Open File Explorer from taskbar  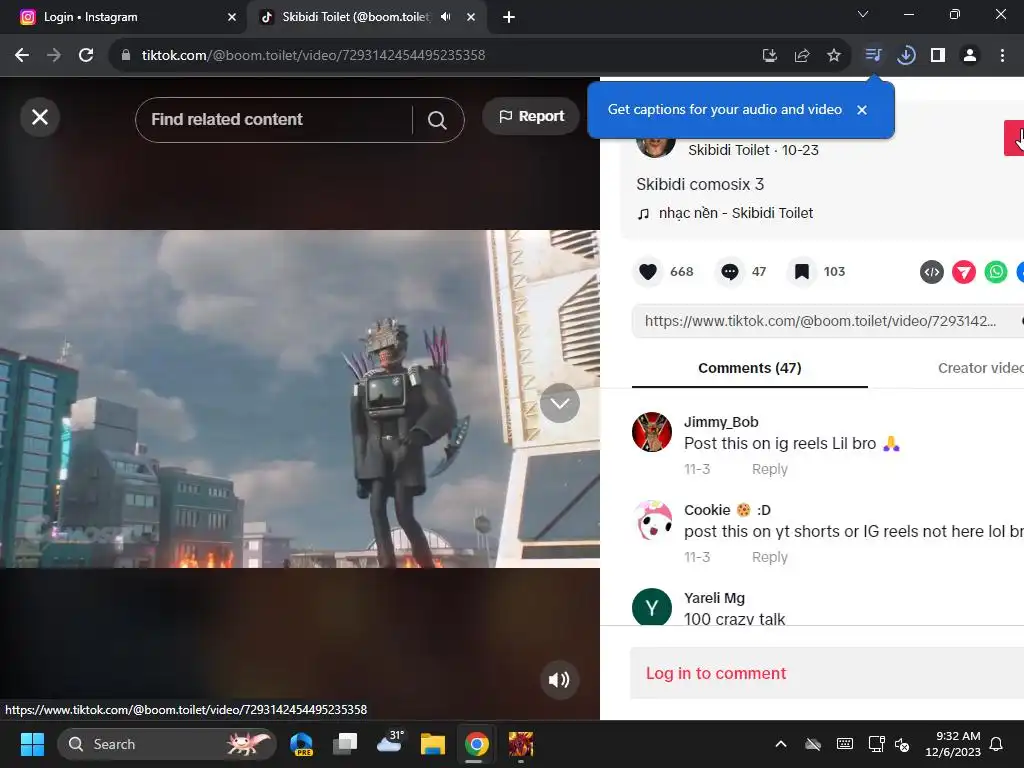(432, 744)
